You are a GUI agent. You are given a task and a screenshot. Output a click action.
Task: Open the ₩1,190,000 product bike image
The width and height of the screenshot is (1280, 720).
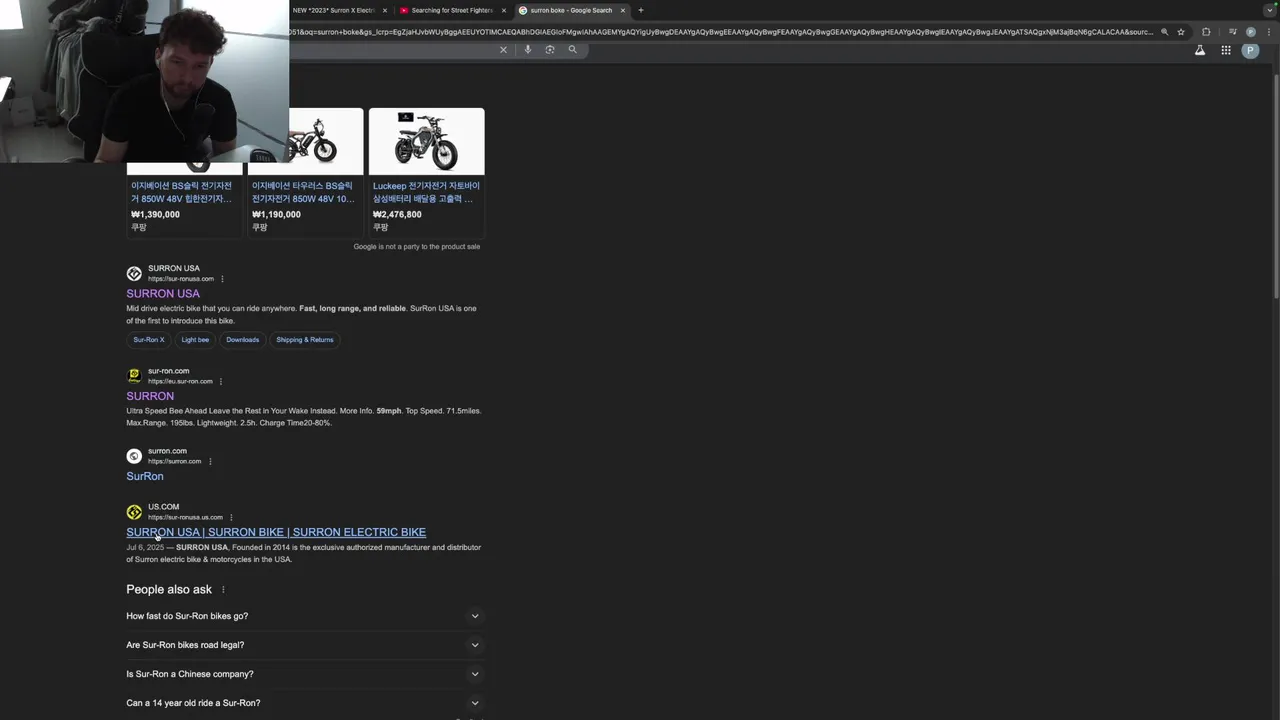pos(326,141)
